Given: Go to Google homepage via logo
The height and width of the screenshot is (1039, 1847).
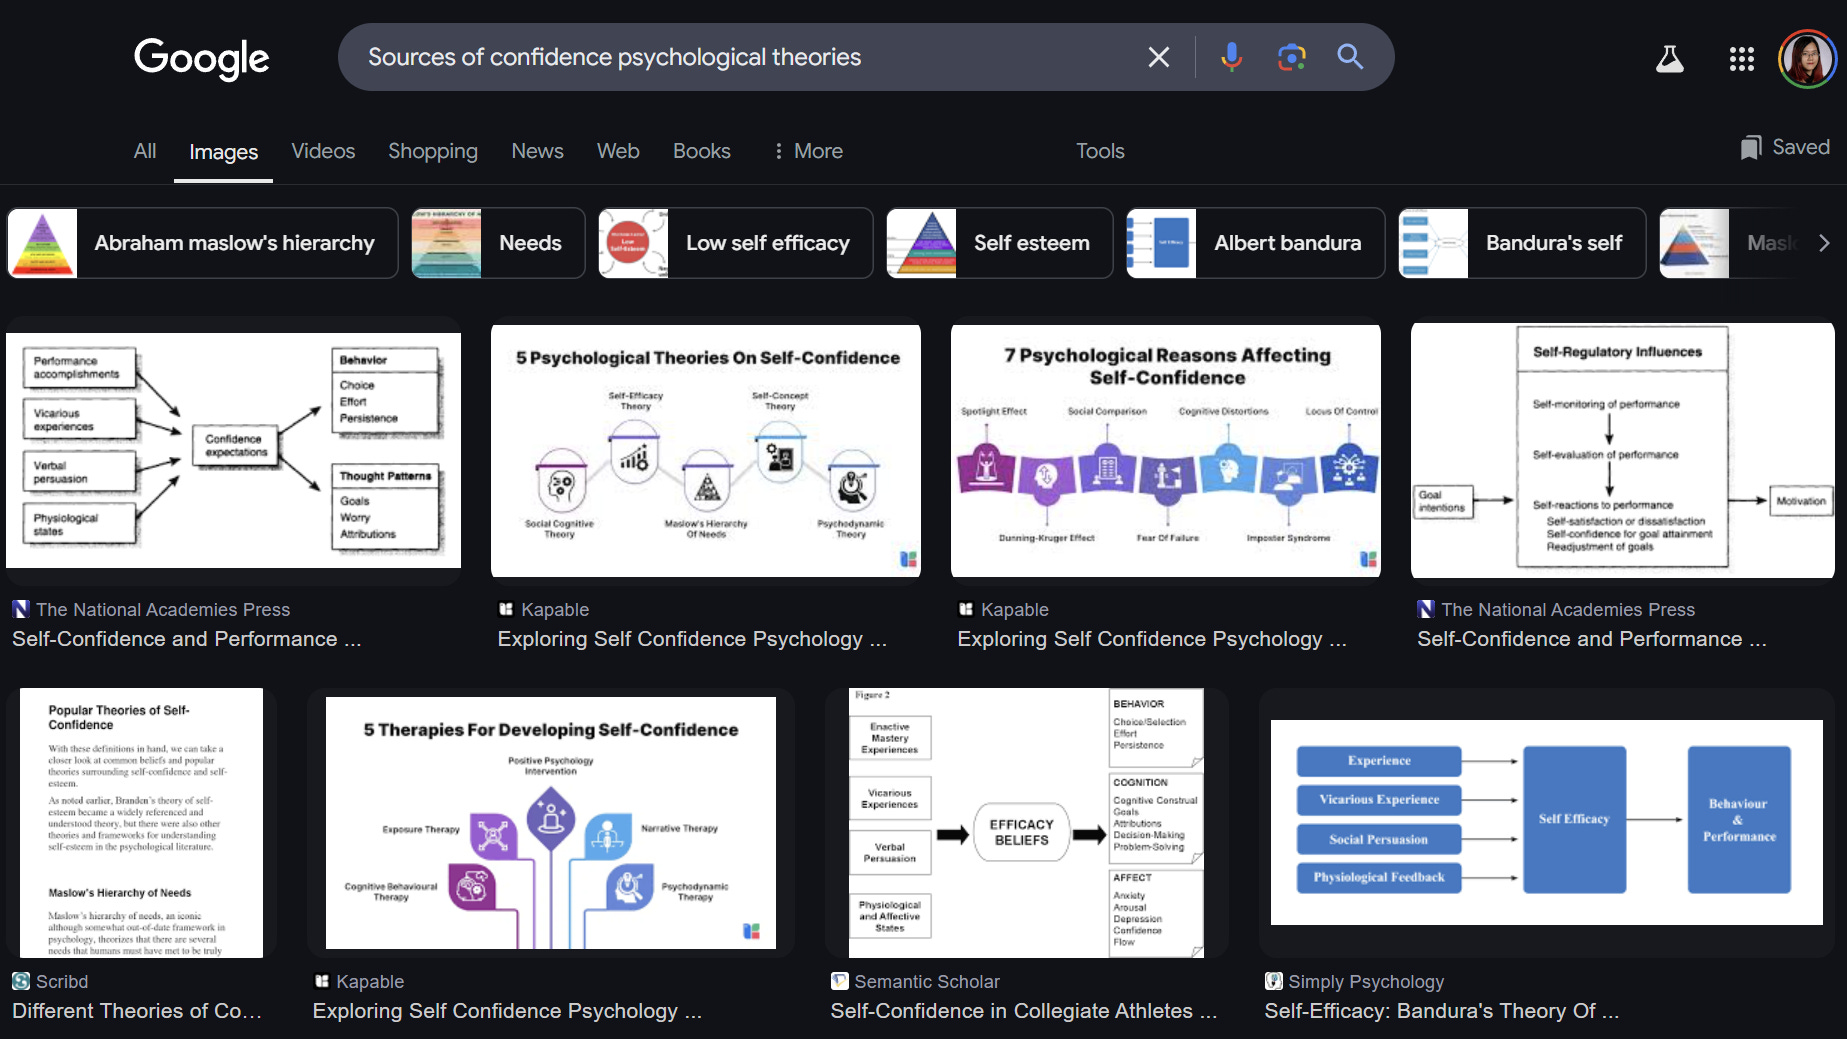Looking at the screenshot, I should 202,59.
